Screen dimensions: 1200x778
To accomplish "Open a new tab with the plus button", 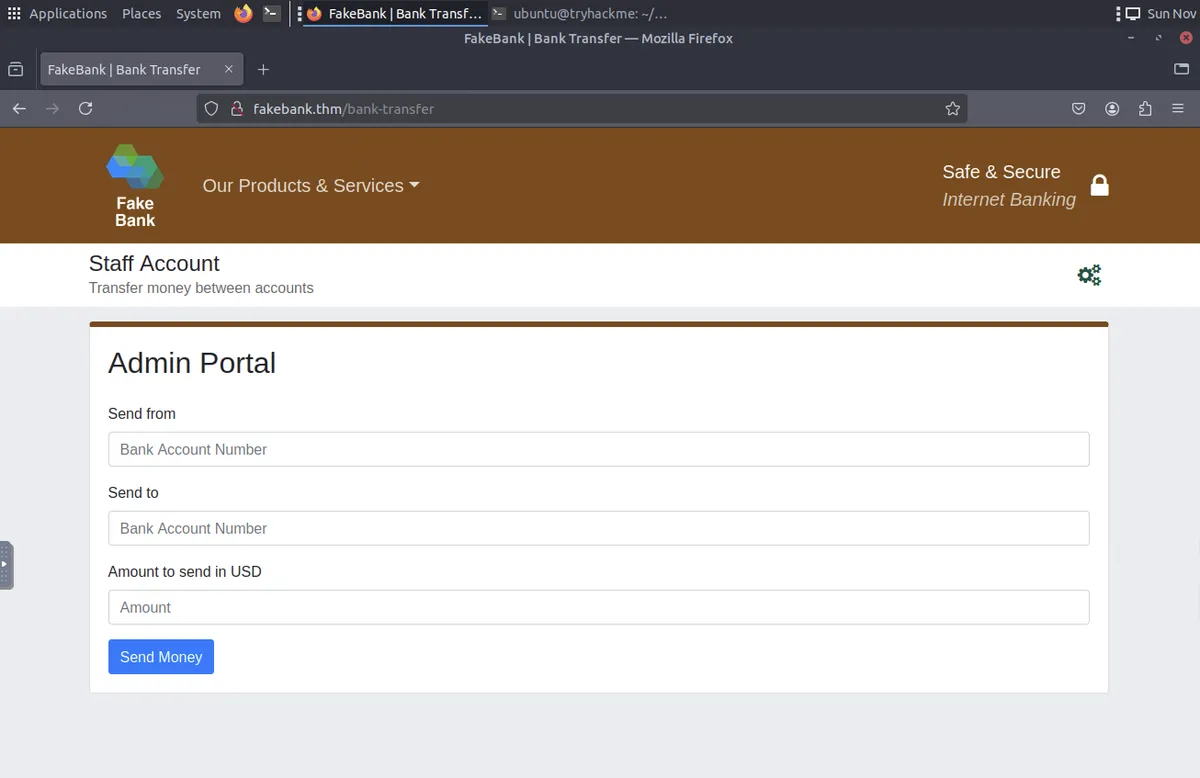I will click(x=263, y=69).
